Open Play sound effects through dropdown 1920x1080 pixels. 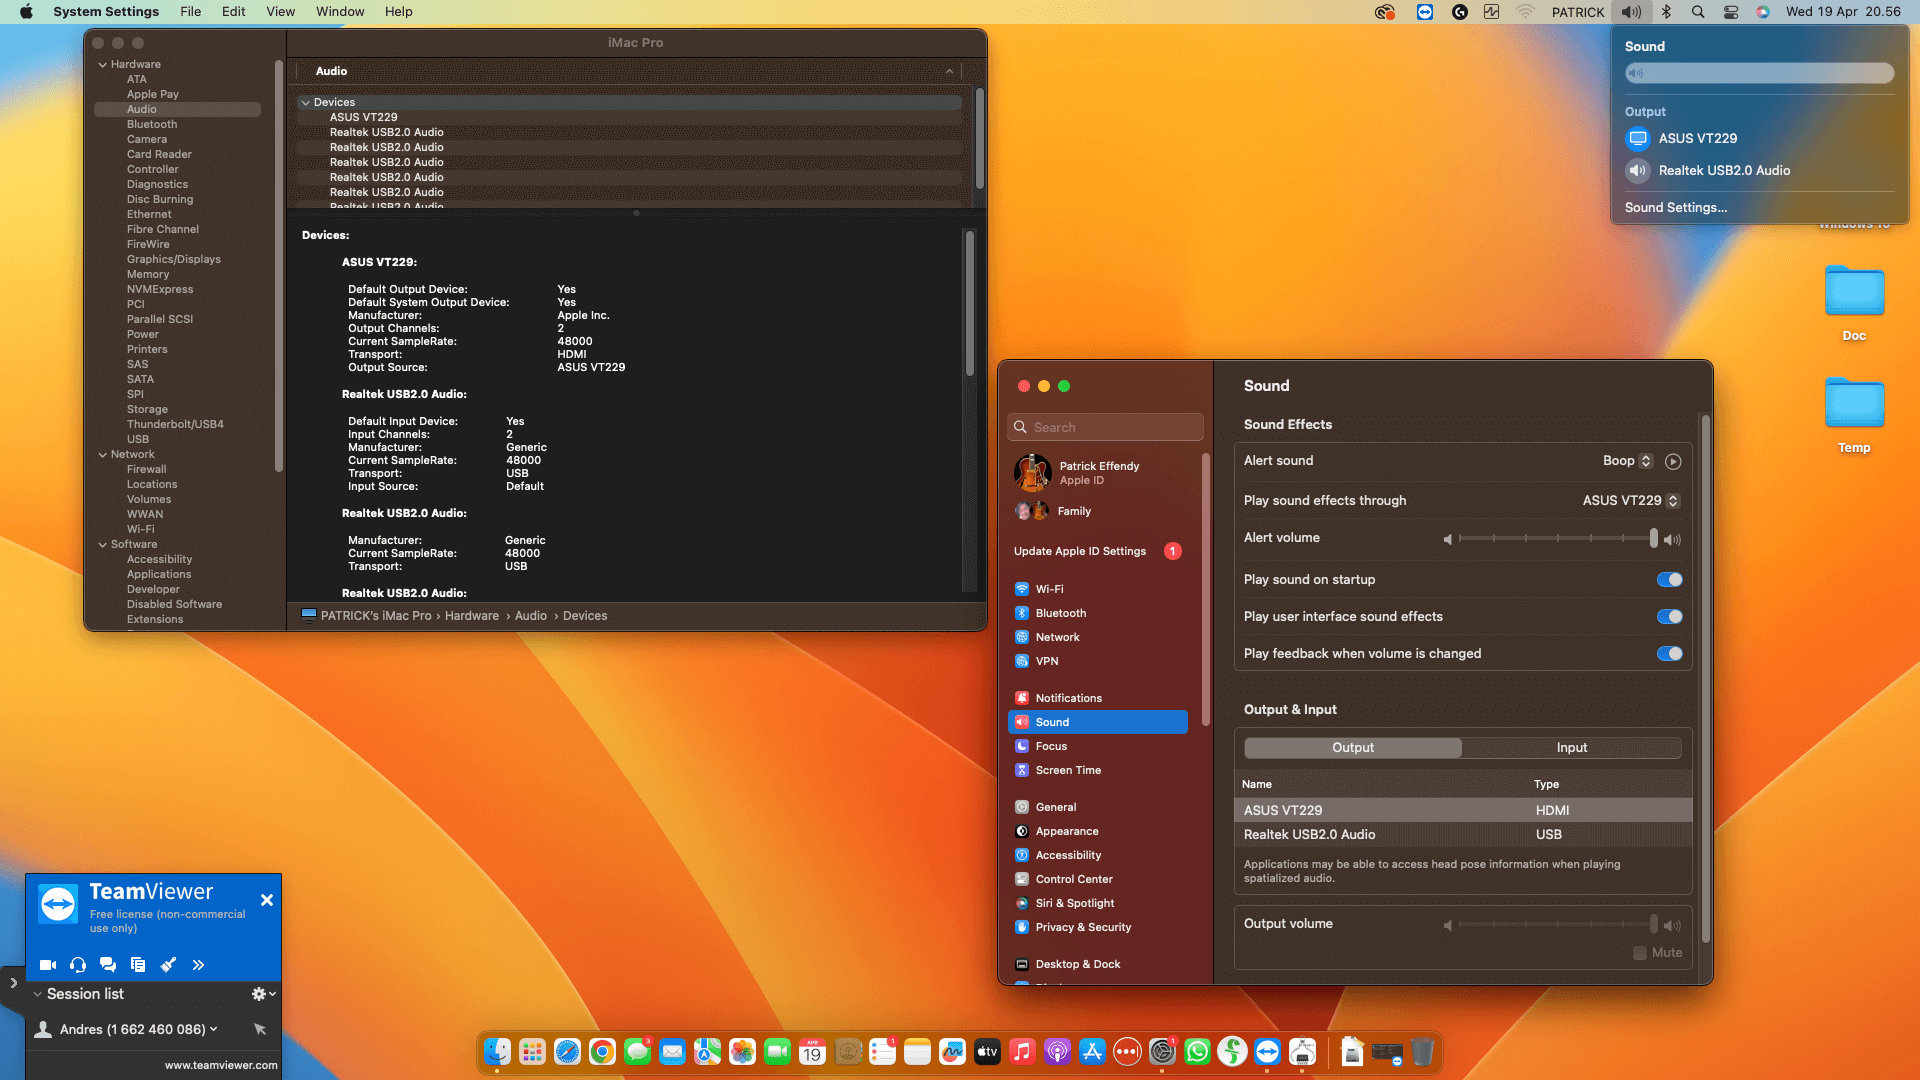pyautogui.click(x=1631, y=501)
